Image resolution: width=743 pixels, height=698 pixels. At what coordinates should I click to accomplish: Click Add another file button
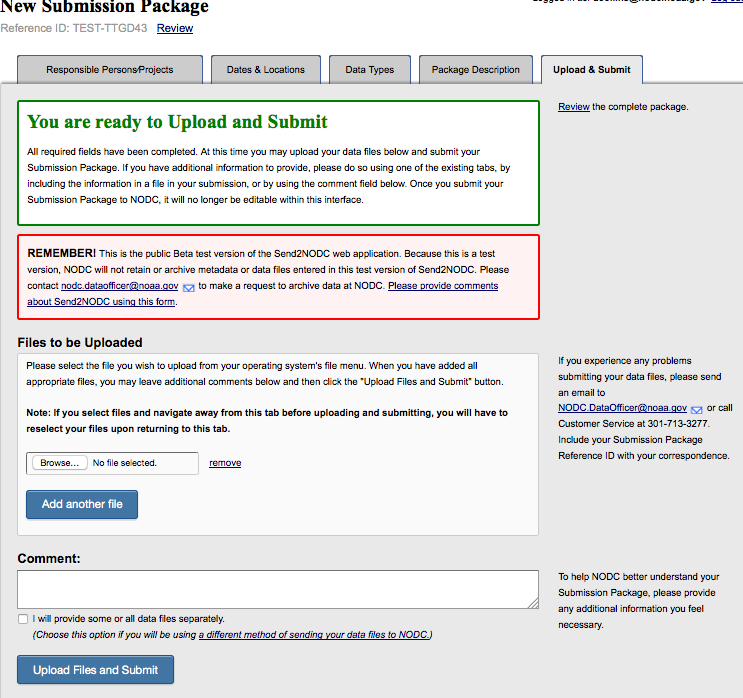point(82,504)
